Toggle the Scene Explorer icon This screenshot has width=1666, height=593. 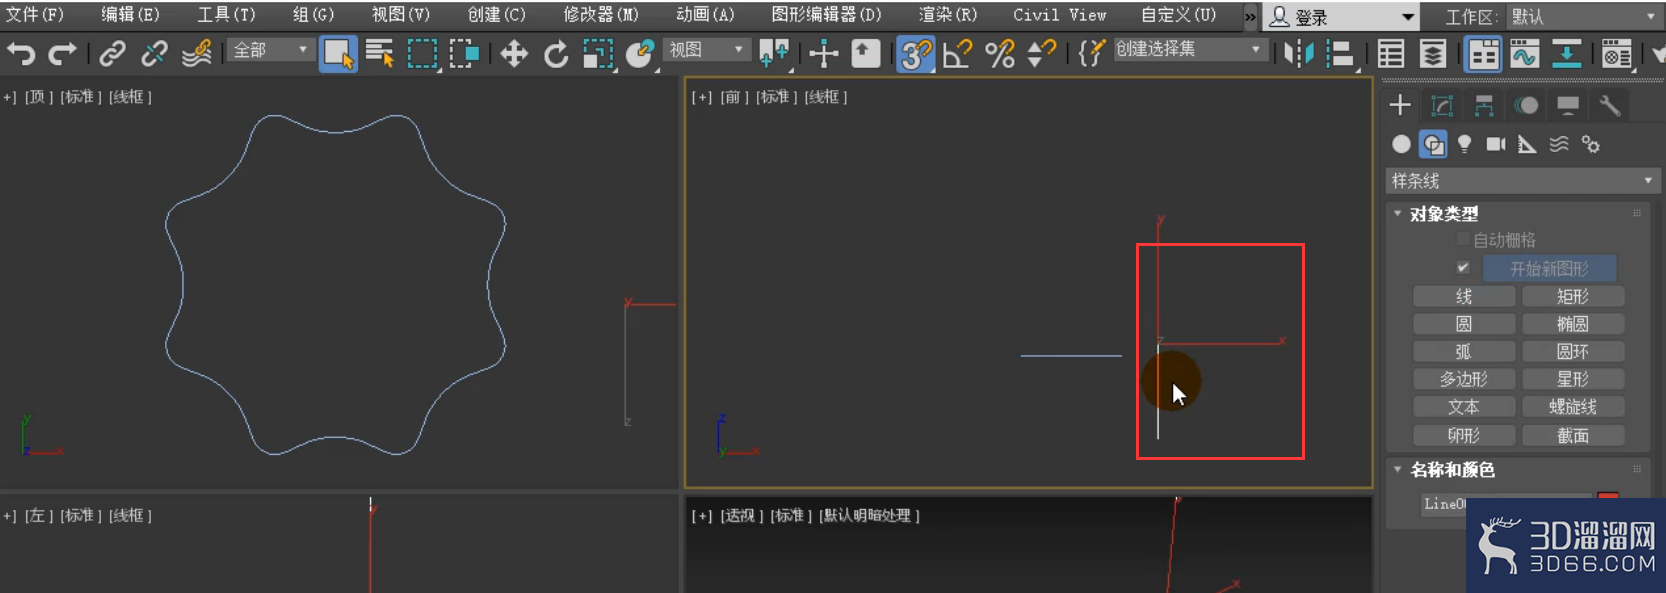click(x=1390, y=53)
